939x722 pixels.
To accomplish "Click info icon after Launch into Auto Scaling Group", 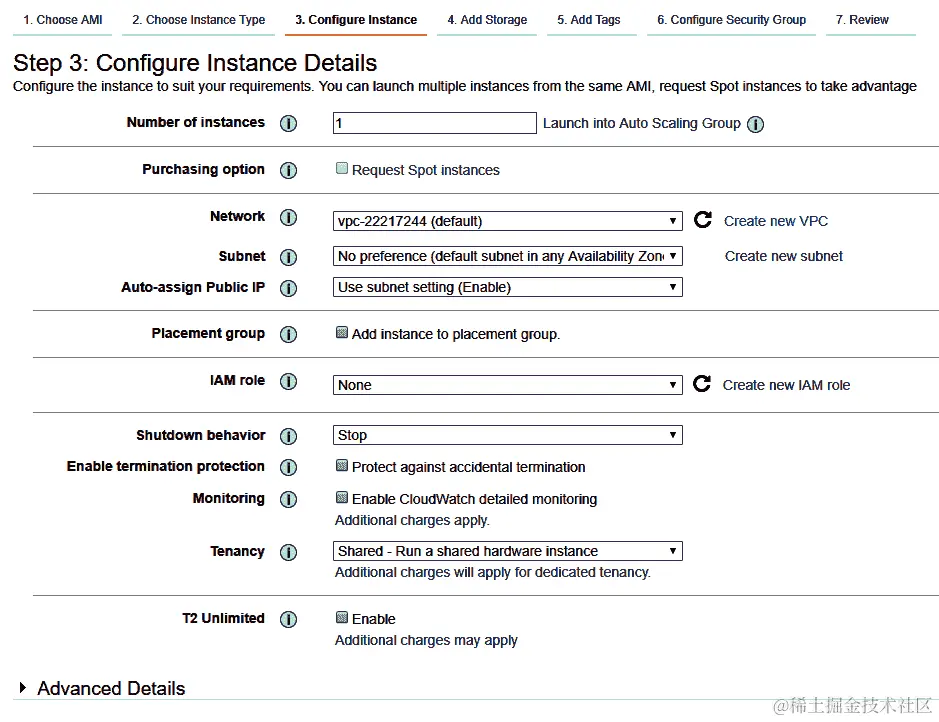I will click(x=756, y=124).
